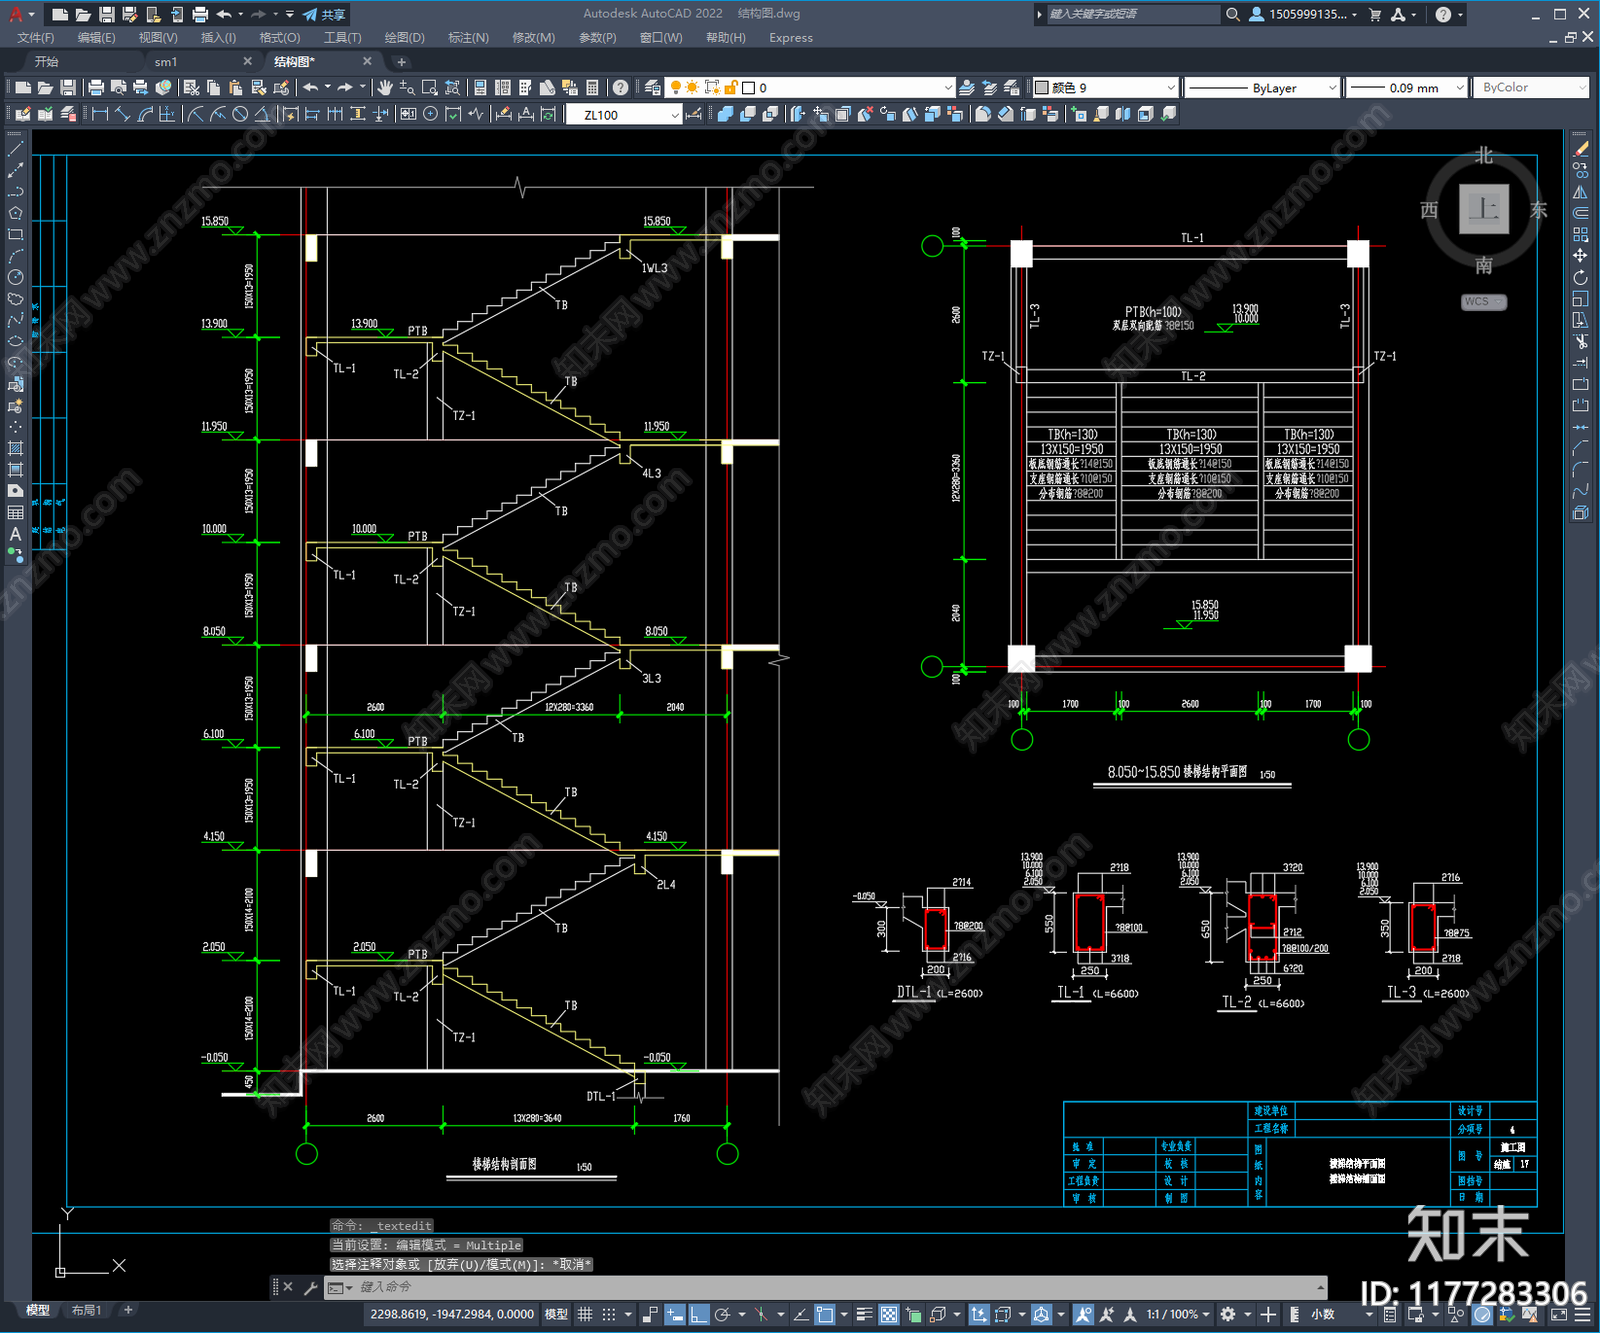
Task: Open the color dropdown showing 颜色 9
Action: click(1105, 88)
